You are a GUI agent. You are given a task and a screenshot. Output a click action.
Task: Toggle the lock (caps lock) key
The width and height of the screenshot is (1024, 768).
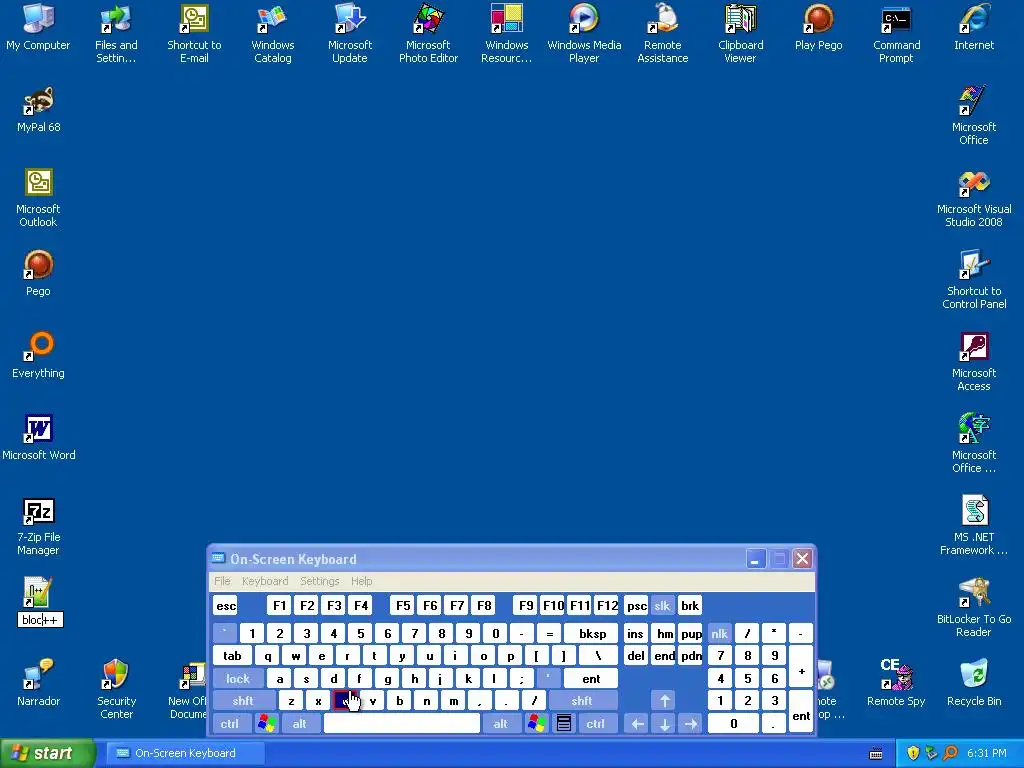pos(238,679)
